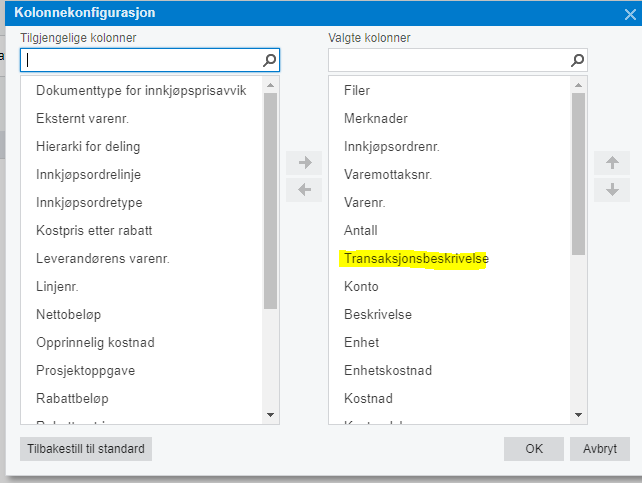642x483 pixels.
Task: Click the left arrow to remove column
Action: [x=304, y=190]
